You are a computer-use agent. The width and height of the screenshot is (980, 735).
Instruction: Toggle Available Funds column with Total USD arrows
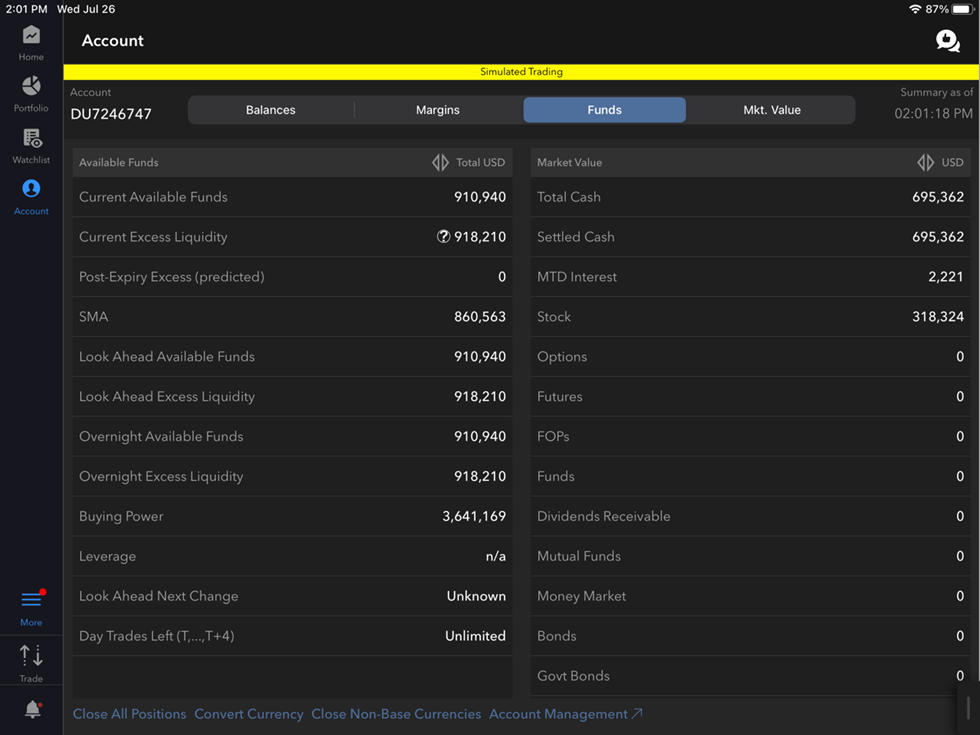click(x=440, y=162)
